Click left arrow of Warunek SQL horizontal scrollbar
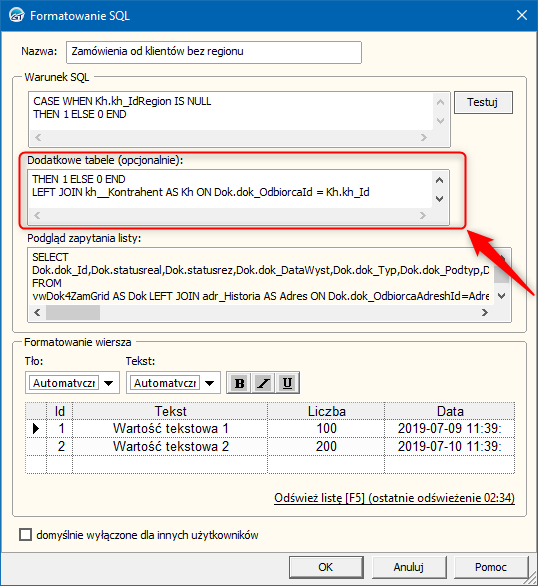This screenshot has width=538, height=586. [38, 138]
